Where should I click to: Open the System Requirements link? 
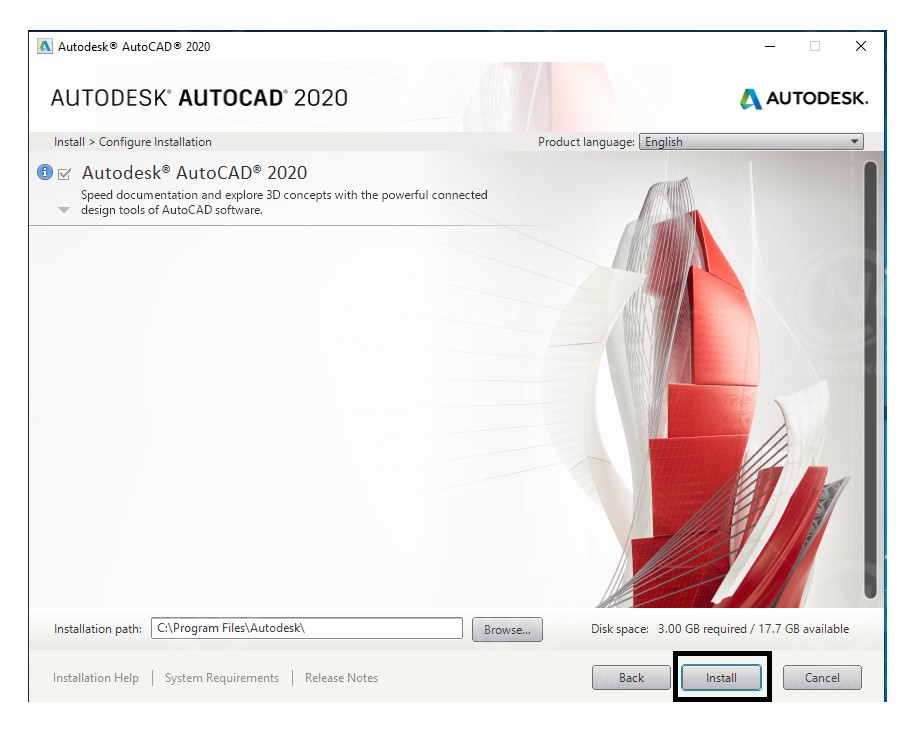pyautogui.click(x=222, y=678)
